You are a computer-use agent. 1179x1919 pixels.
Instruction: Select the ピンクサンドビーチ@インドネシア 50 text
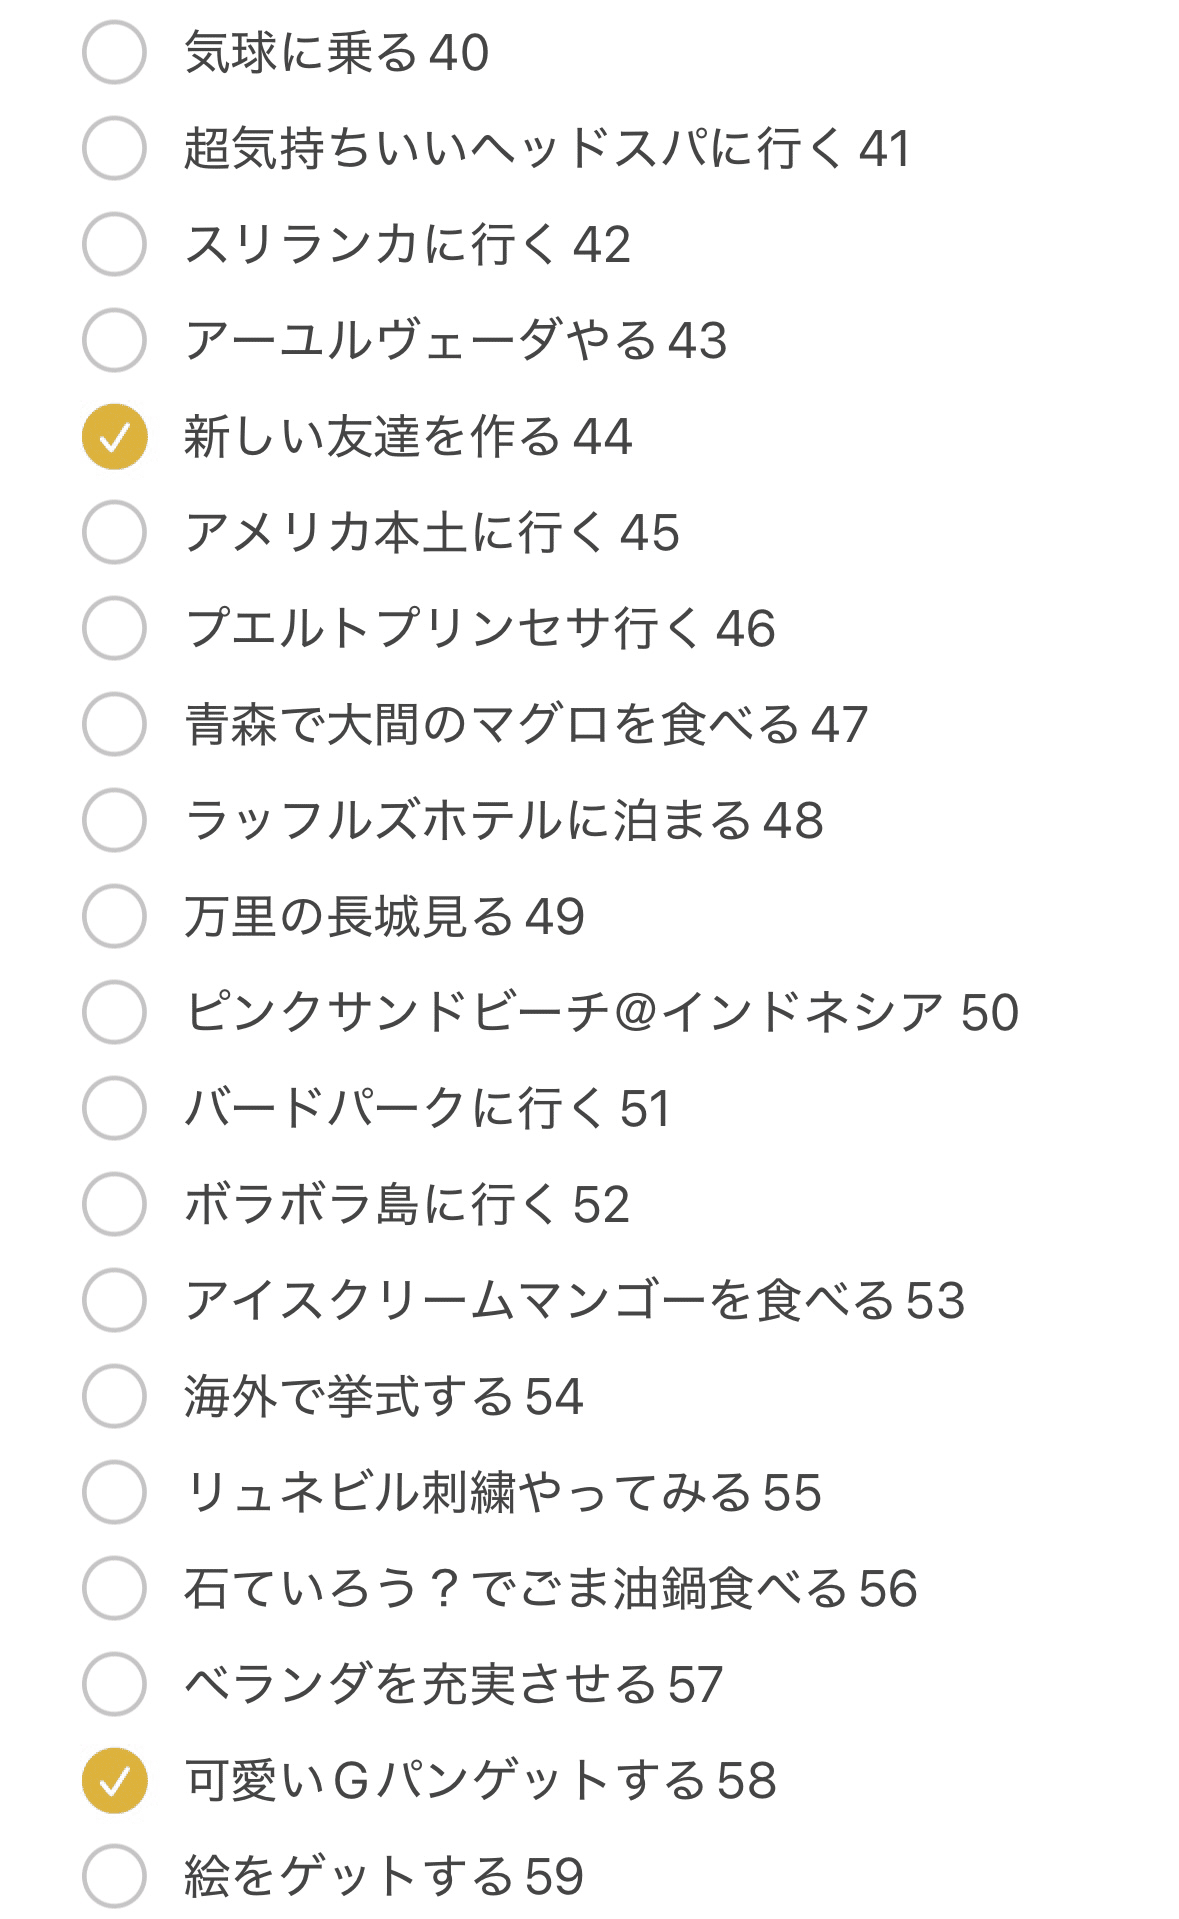pos(602,1012)
